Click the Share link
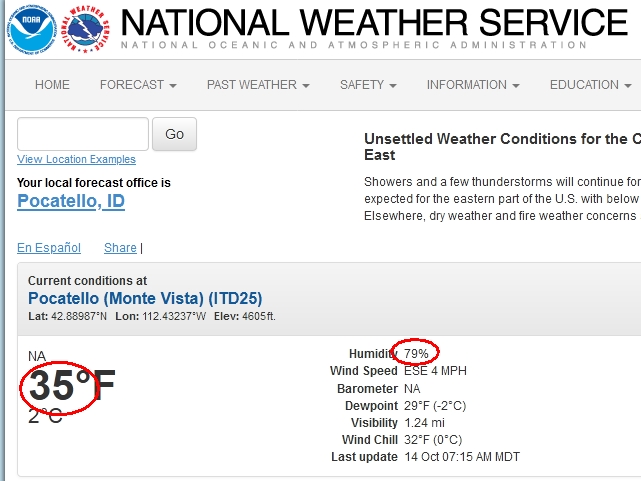 tap(120, 248)
